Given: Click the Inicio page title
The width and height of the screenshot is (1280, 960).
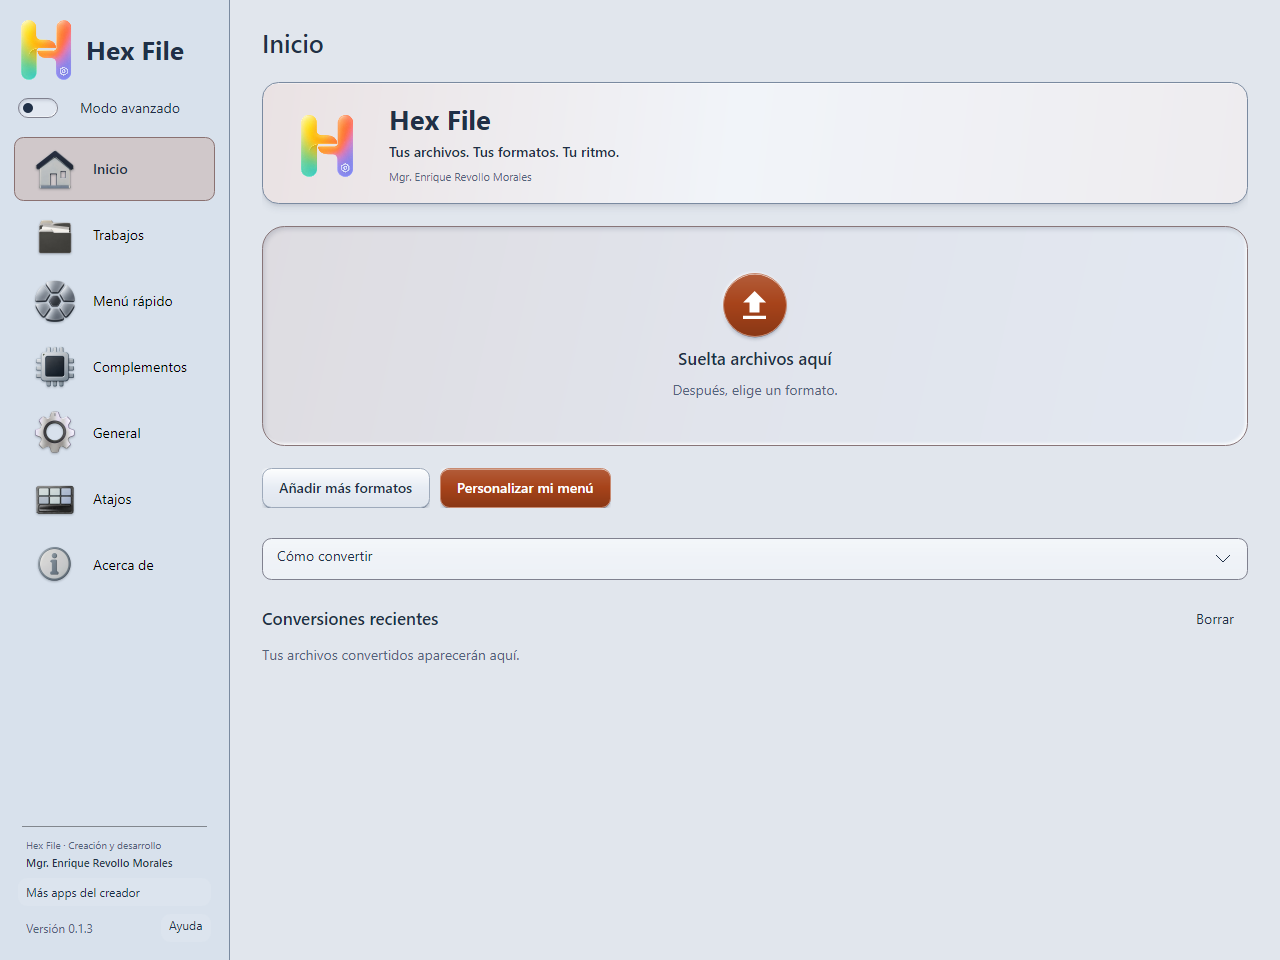Looking at the screenshot, I should [x=293, y=44].
